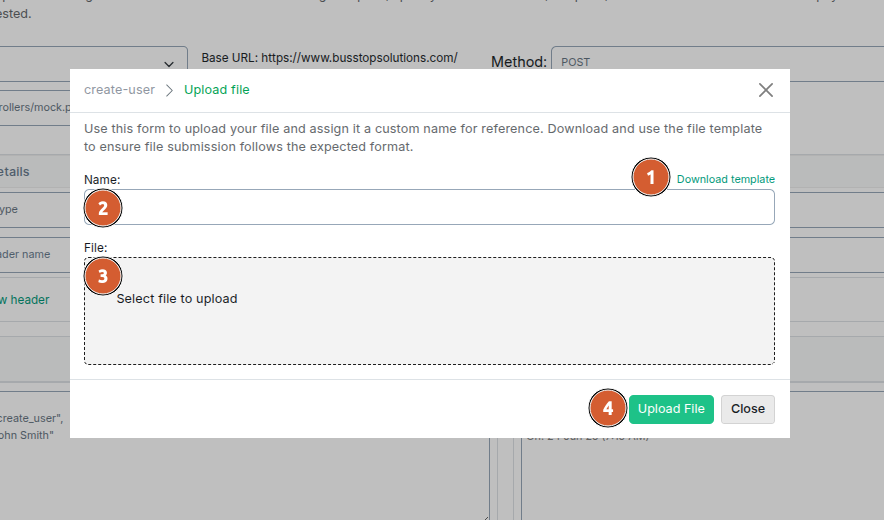This screenshot has width=884, height=520.
Task: Open the Download template link
Action: (x=725, y=179)
